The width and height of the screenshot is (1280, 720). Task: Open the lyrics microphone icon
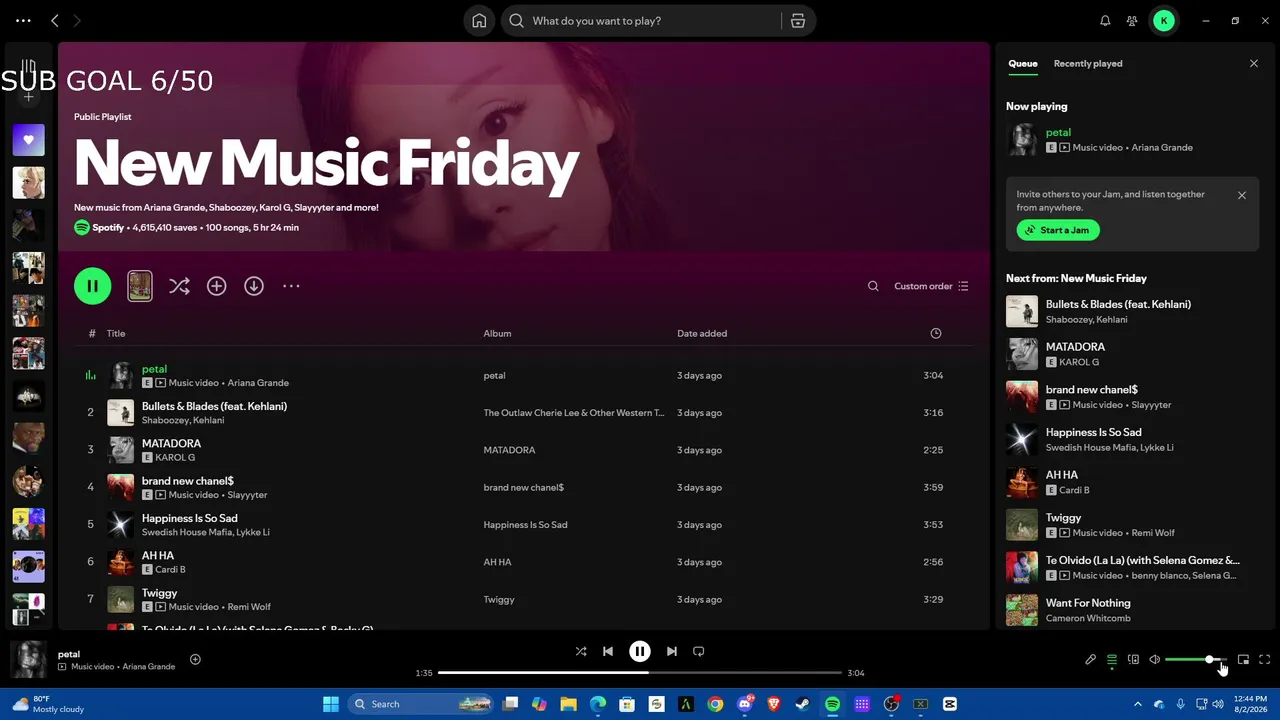coord(1091,660)
